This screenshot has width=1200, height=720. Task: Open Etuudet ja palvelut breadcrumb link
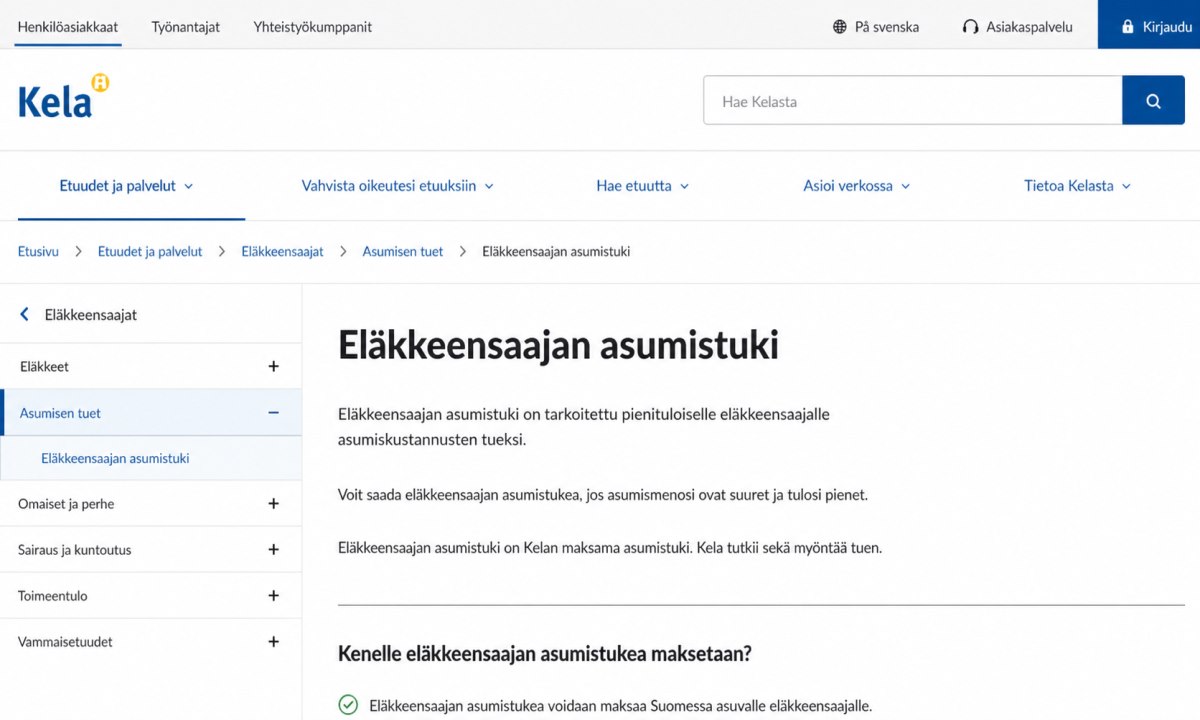(150, 252)
